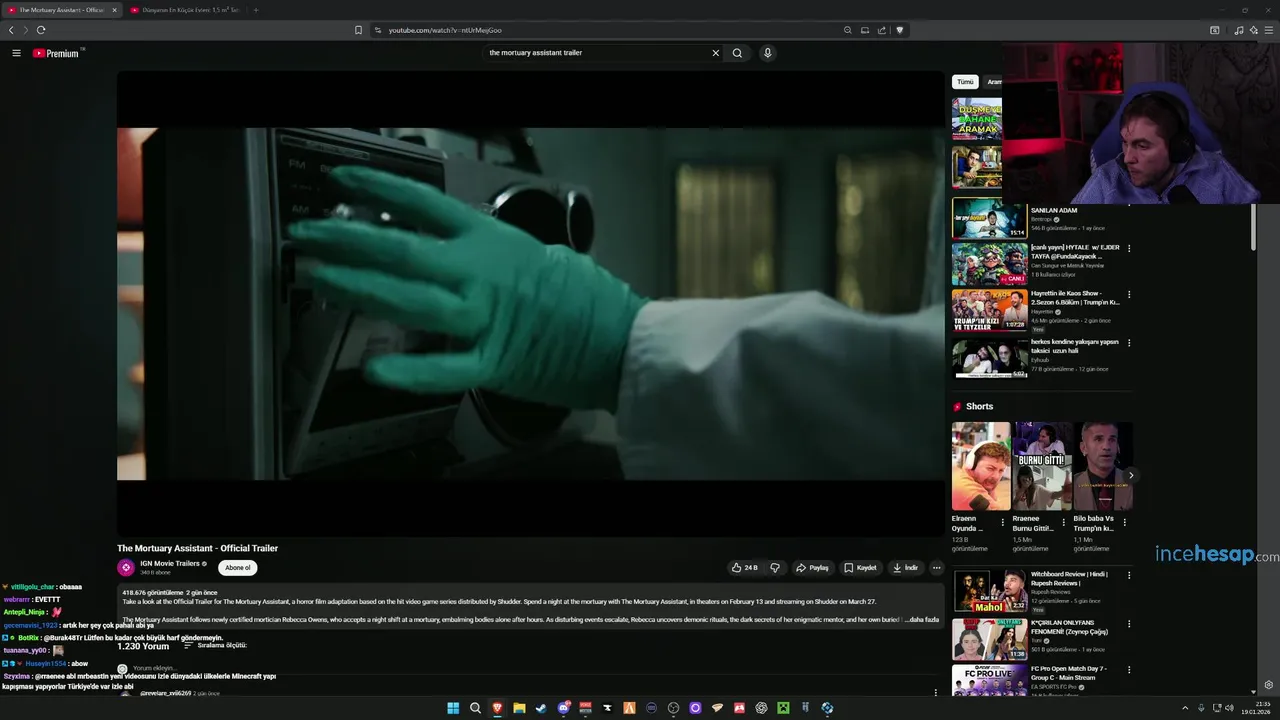This screenshot has width=1280, height=720.
Task: Open Windows Start menu
Action: coord(453,708)
